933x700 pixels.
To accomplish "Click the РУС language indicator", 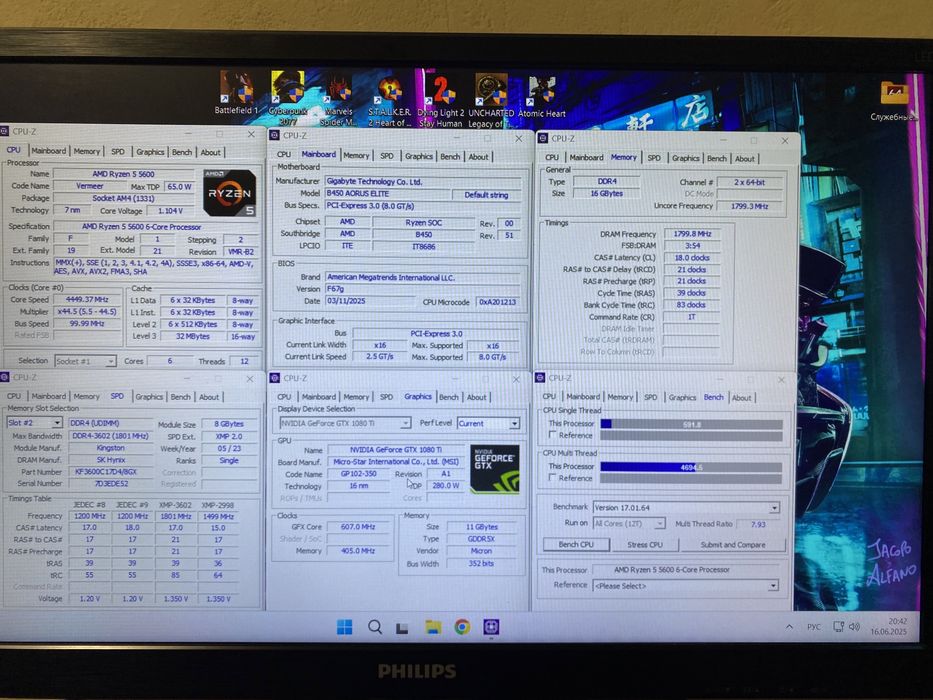I will (813, 627).
